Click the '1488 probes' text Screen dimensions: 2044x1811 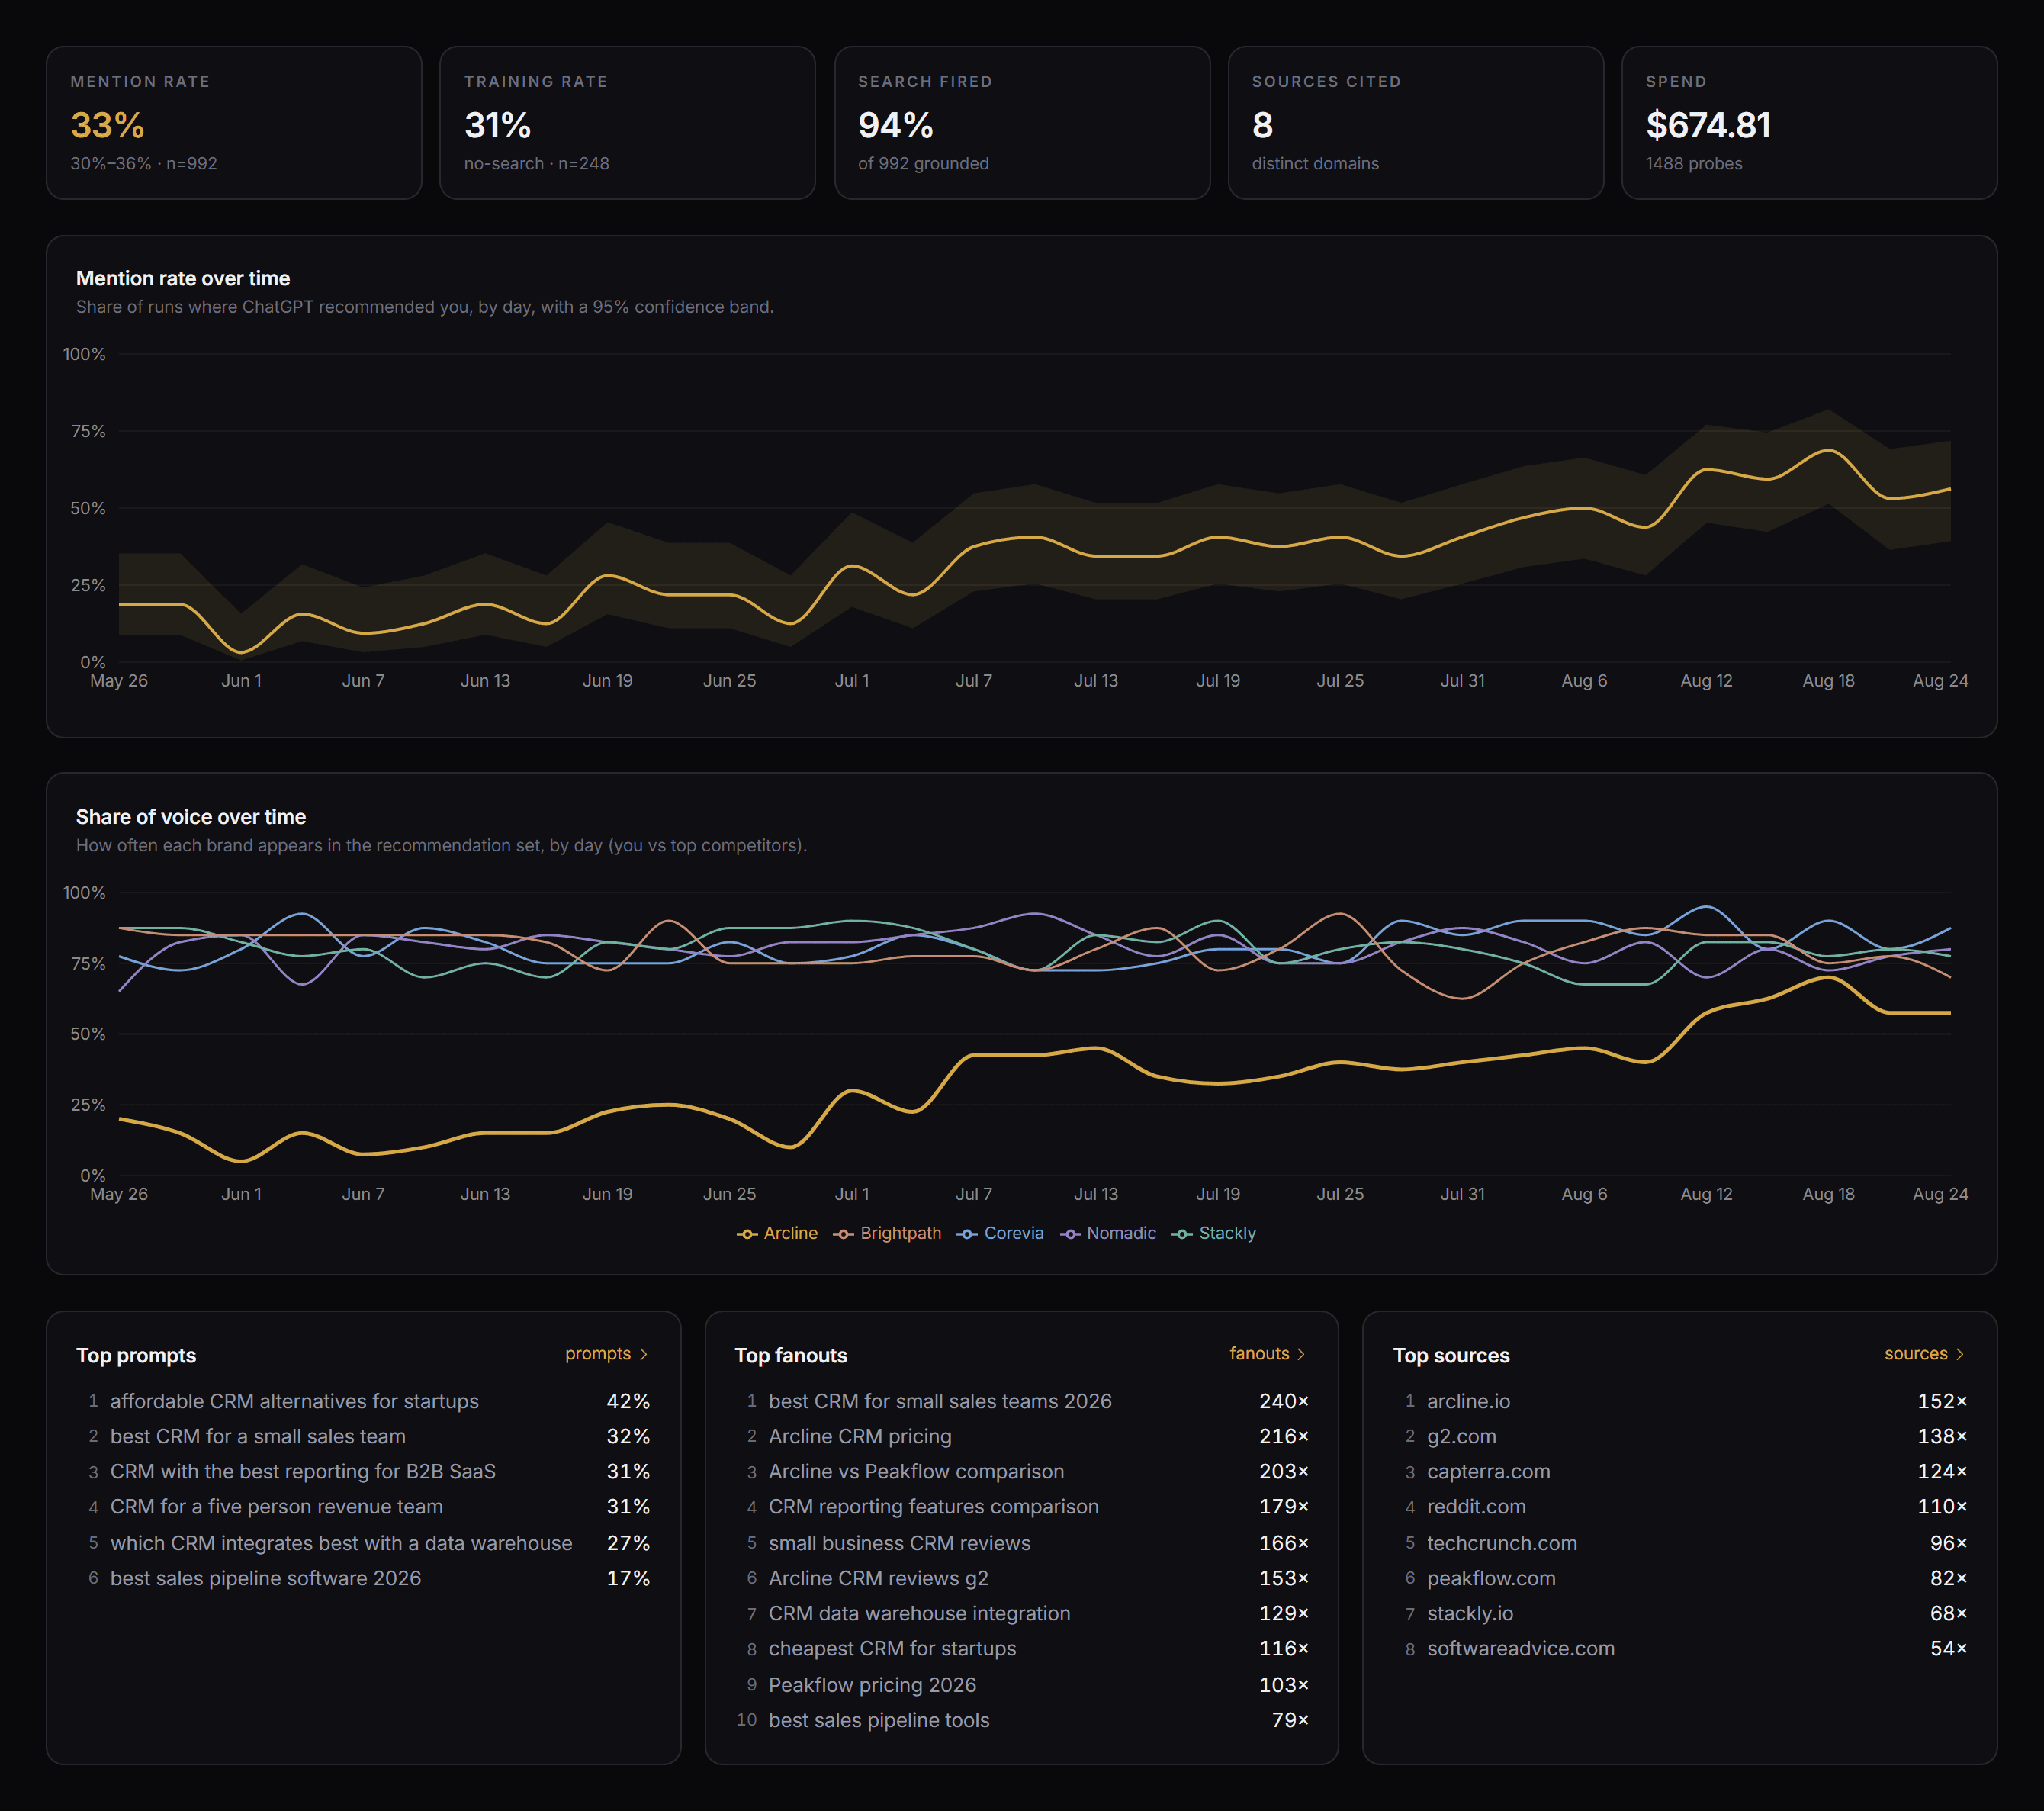[x=1694, y=163]
